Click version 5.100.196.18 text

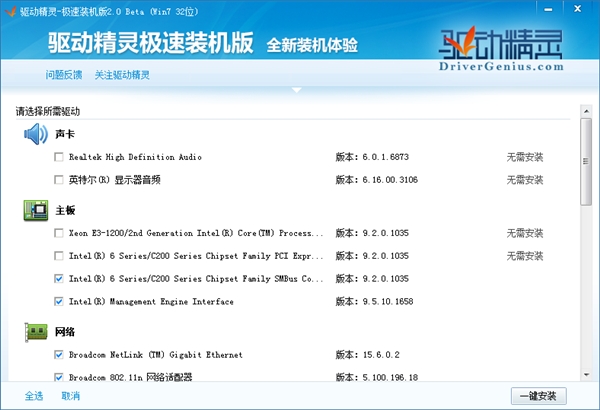pyautogui.click(x=390, y=377)
